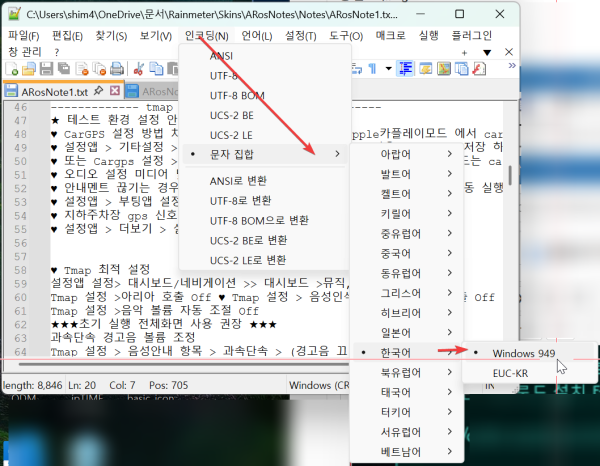Image resolution: width=600 pixels, height=466 pixels.
Task: Click the Save All toolbar icon
Action: point(64,69)
